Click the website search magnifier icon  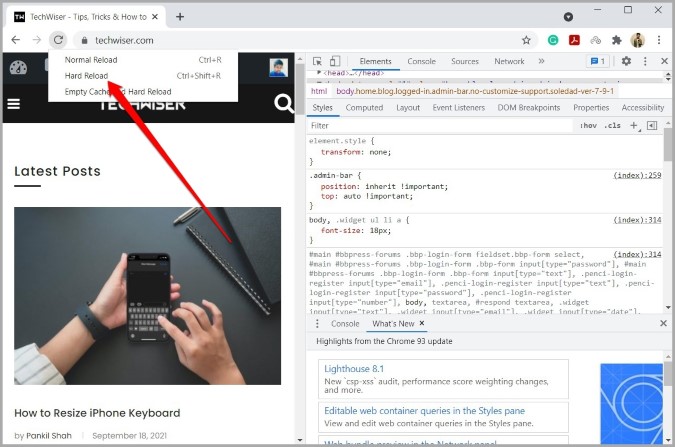click(284, 103)
